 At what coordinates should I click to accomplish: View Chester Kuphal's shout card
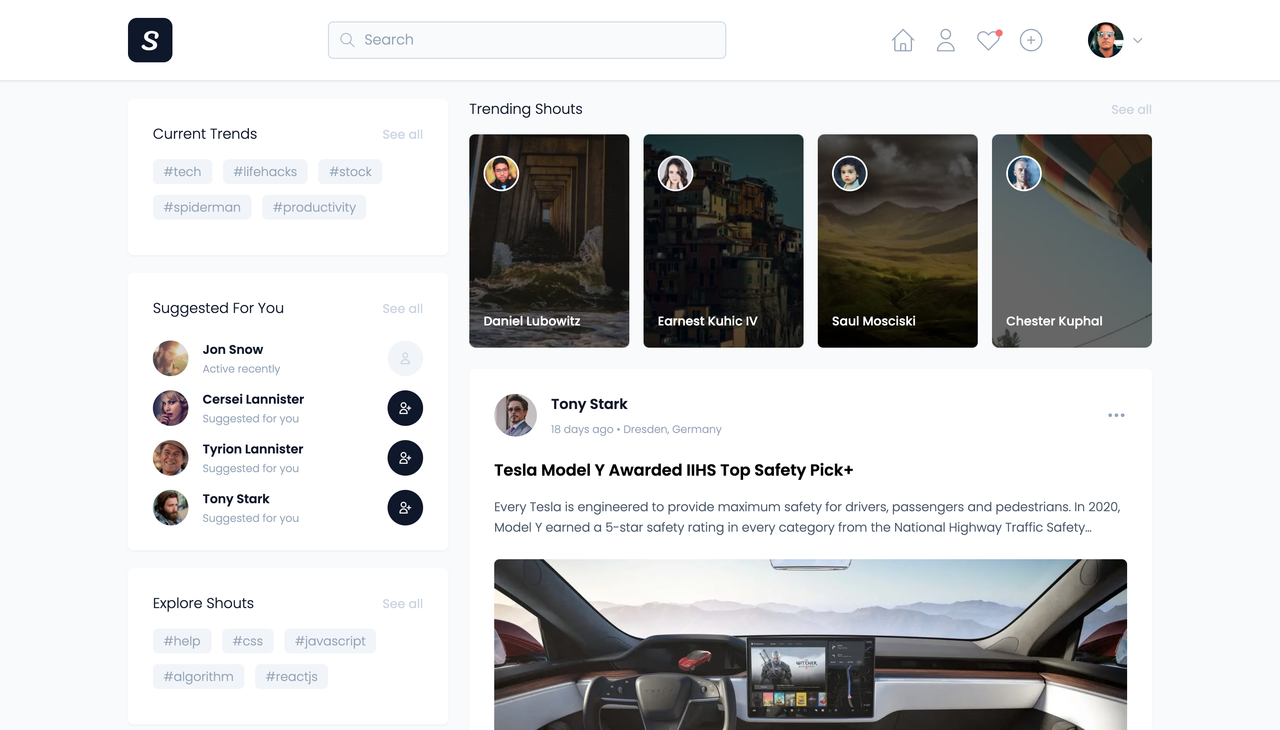[x=1071, y=241]
